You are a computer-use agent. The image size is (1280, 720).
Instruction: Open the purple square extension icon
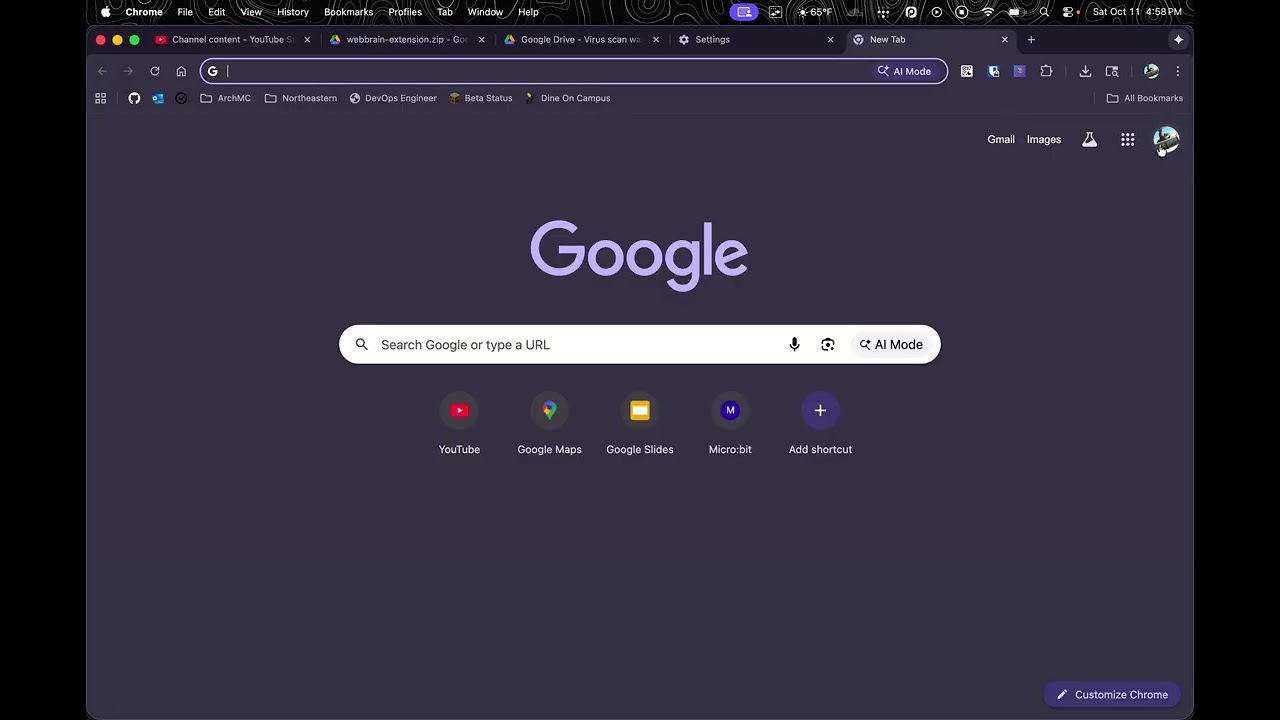pyautogui.click(x=1019, y=71)
